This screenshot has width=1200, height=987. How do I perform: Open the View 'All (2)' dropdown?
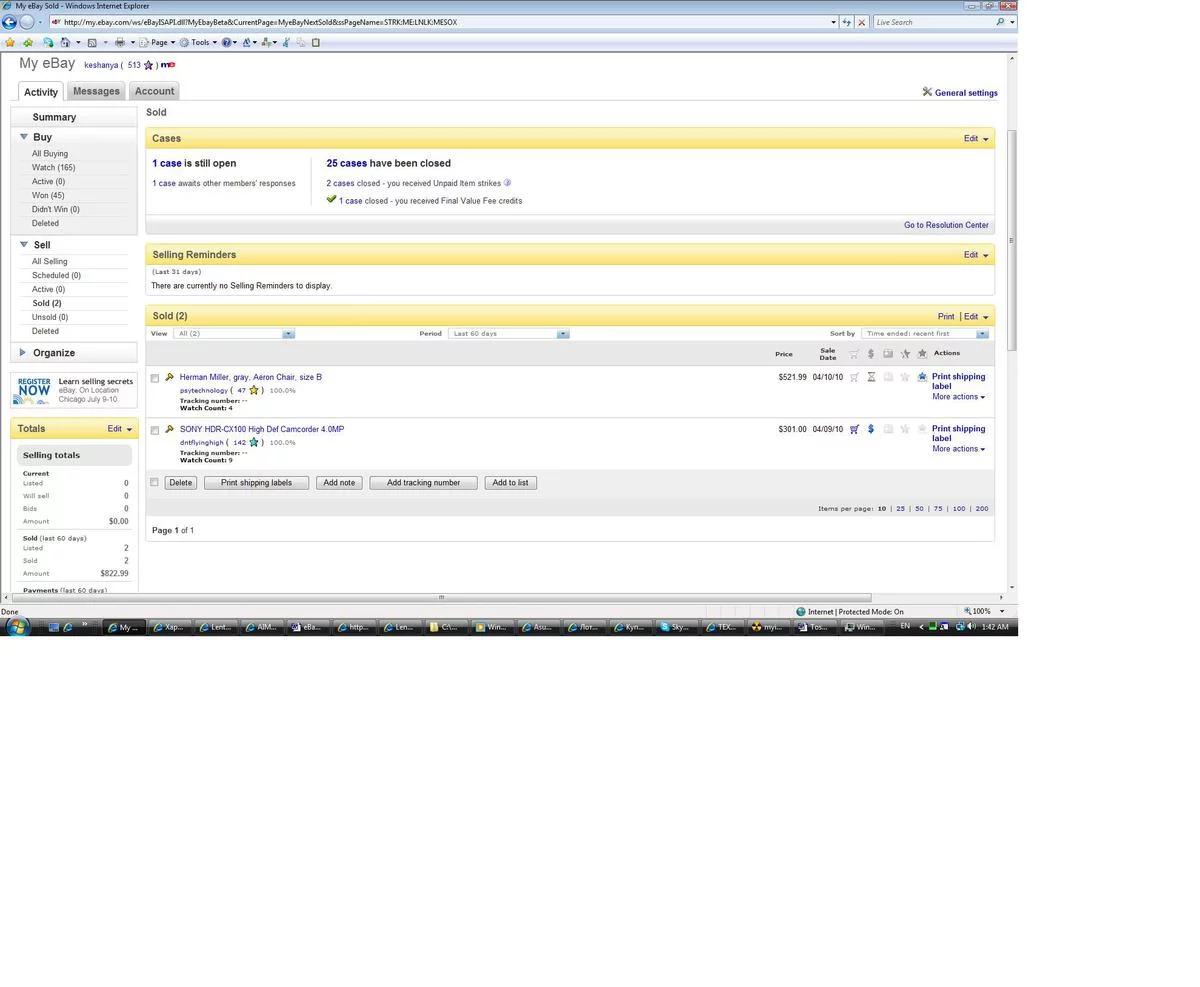234,334
